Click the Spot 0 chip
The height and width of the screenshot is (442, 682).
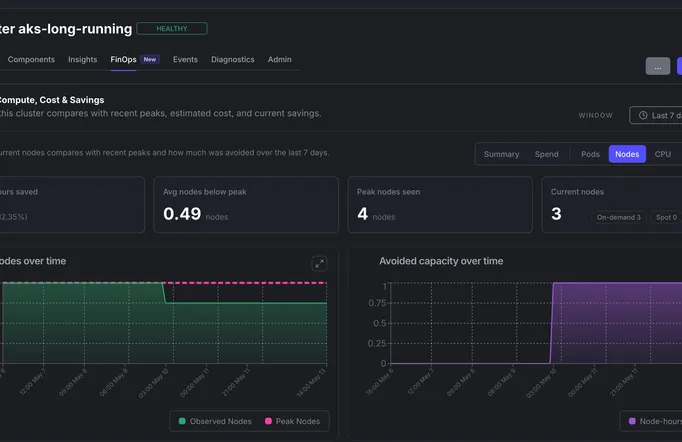click(666, 217)
